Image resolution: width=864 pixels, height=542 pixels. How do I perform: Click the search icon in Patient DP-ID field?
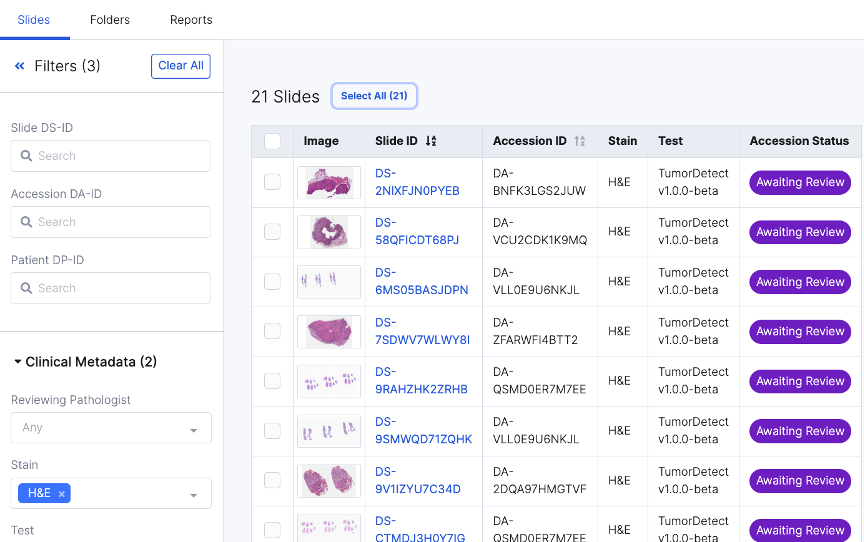[x=27, y=288]
